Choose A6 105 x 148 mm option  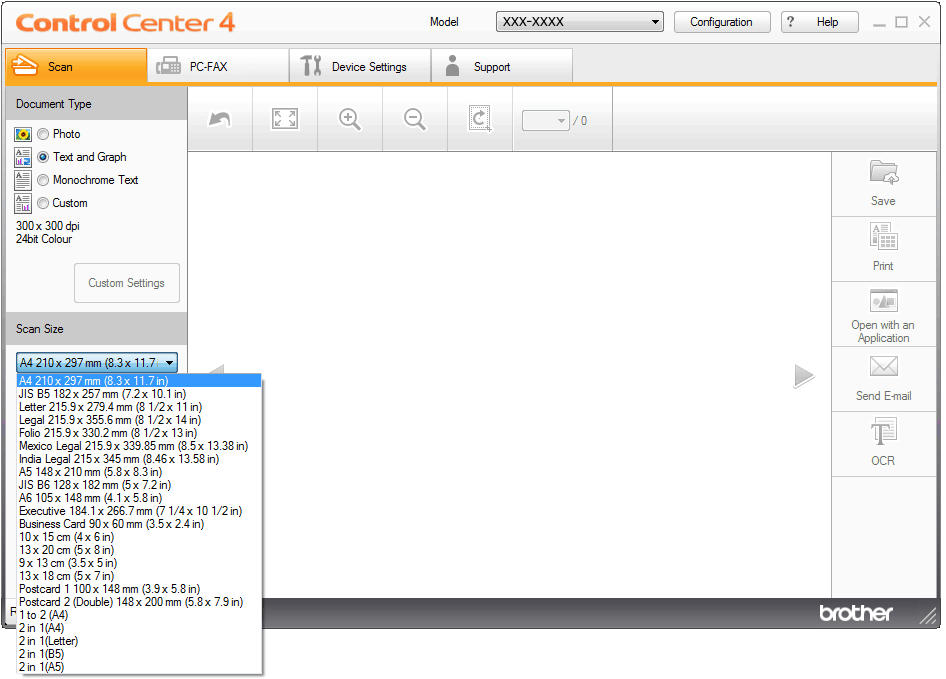click(x=139, y=498)
